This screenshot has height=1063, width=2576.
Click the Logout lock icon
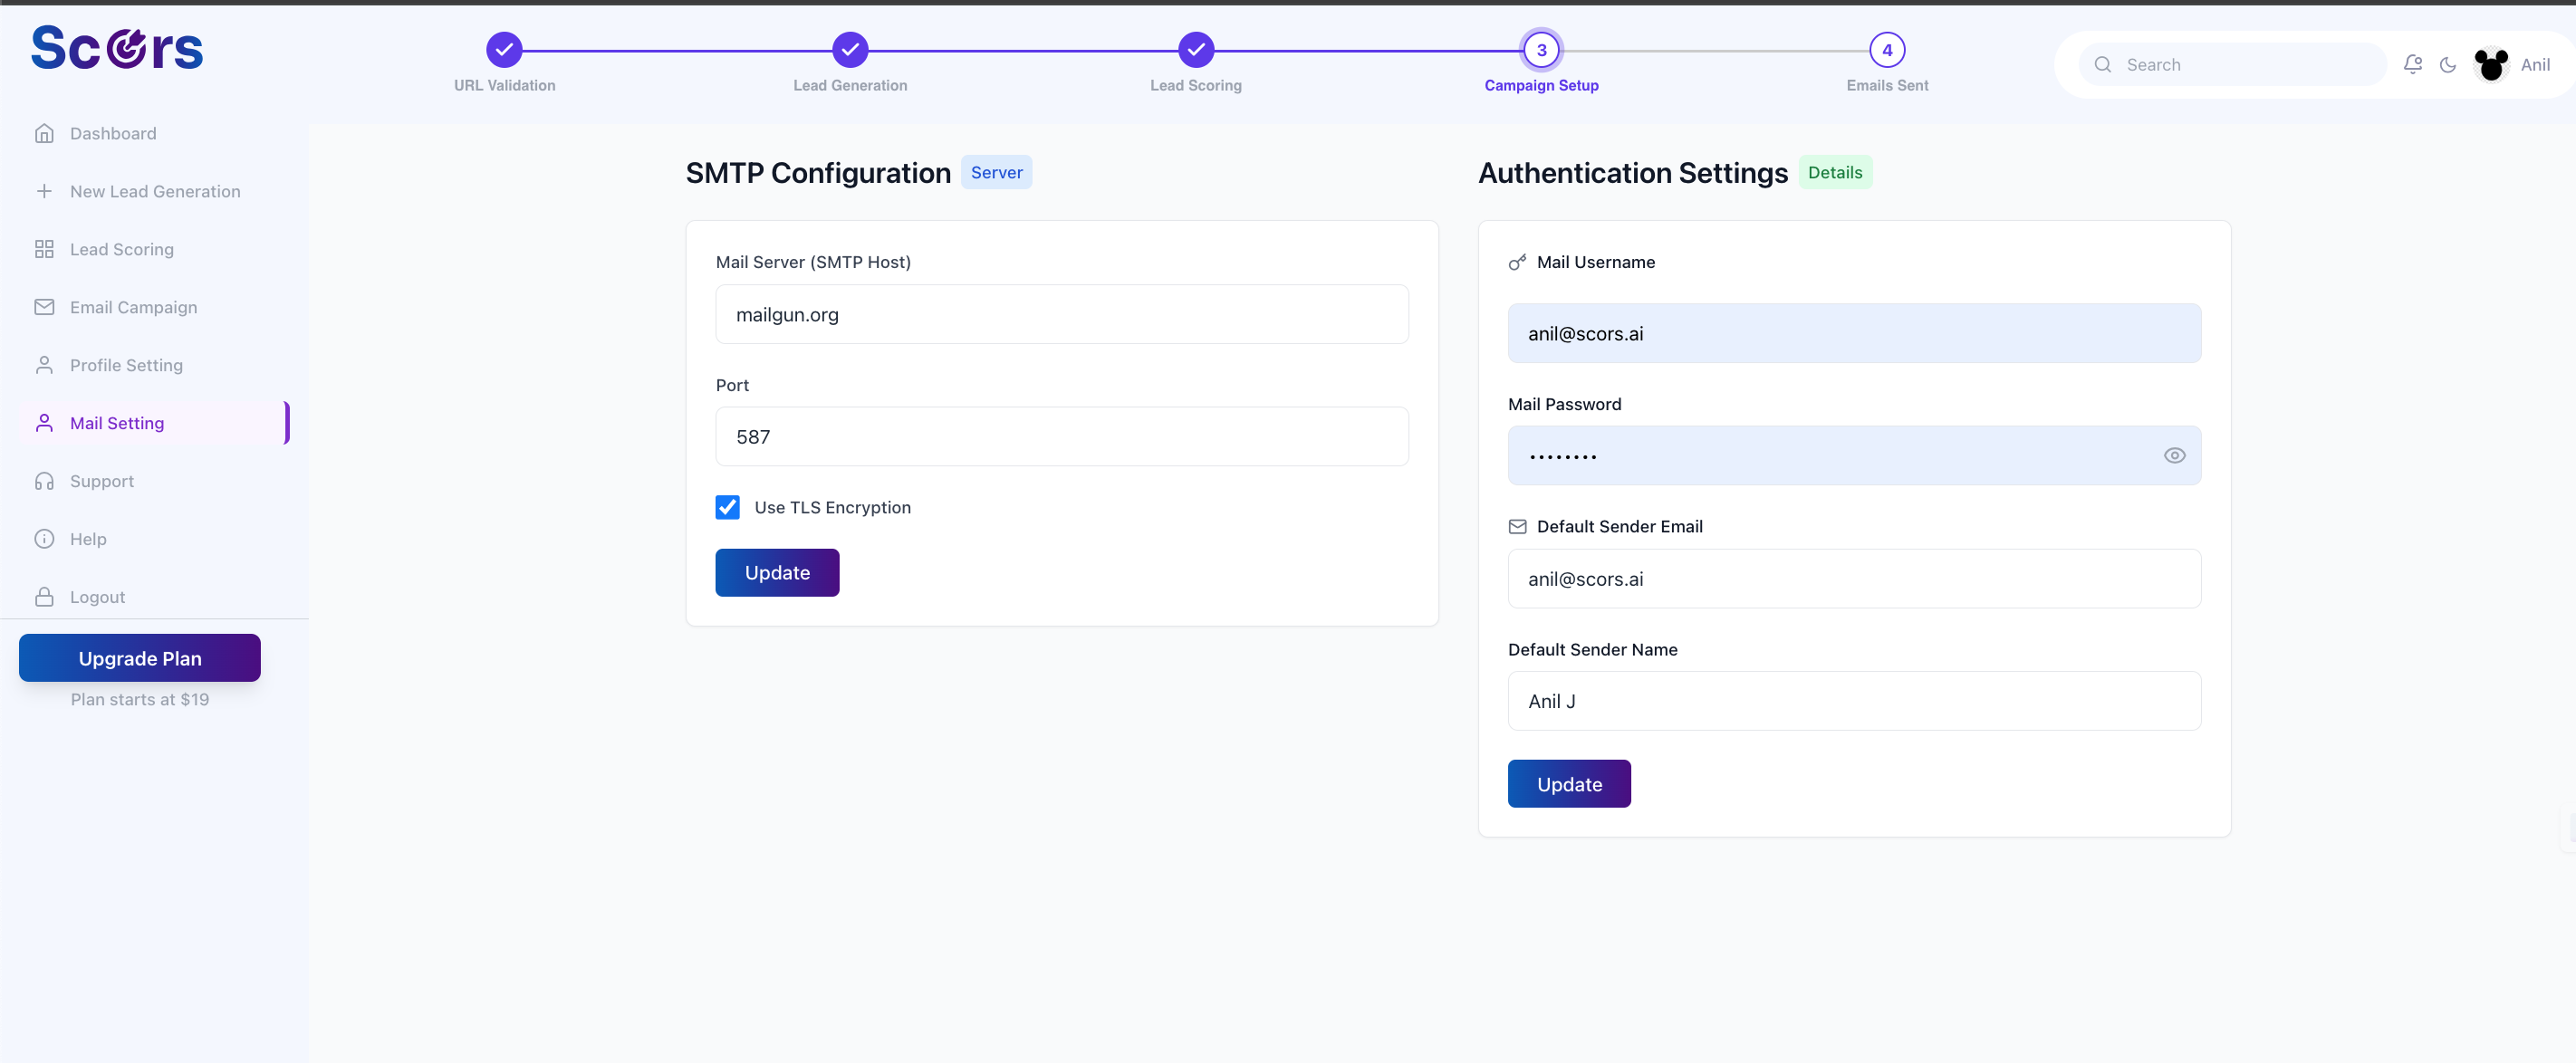tap(44, 597)
